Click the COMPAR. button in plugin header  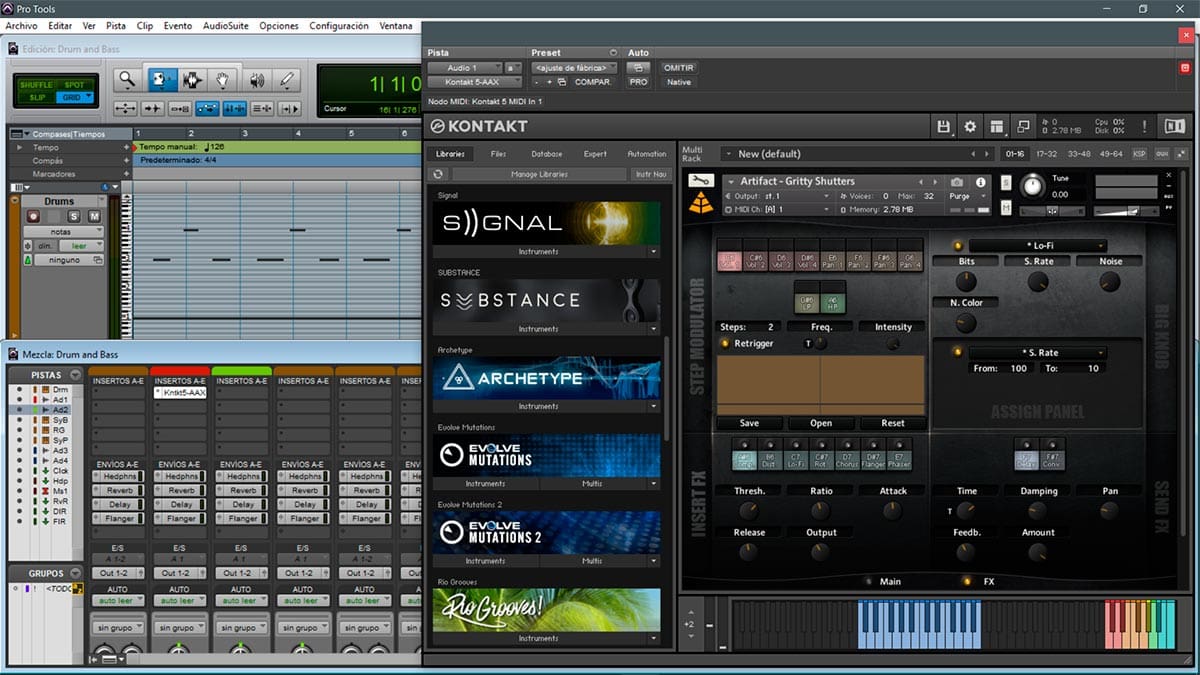592,82
